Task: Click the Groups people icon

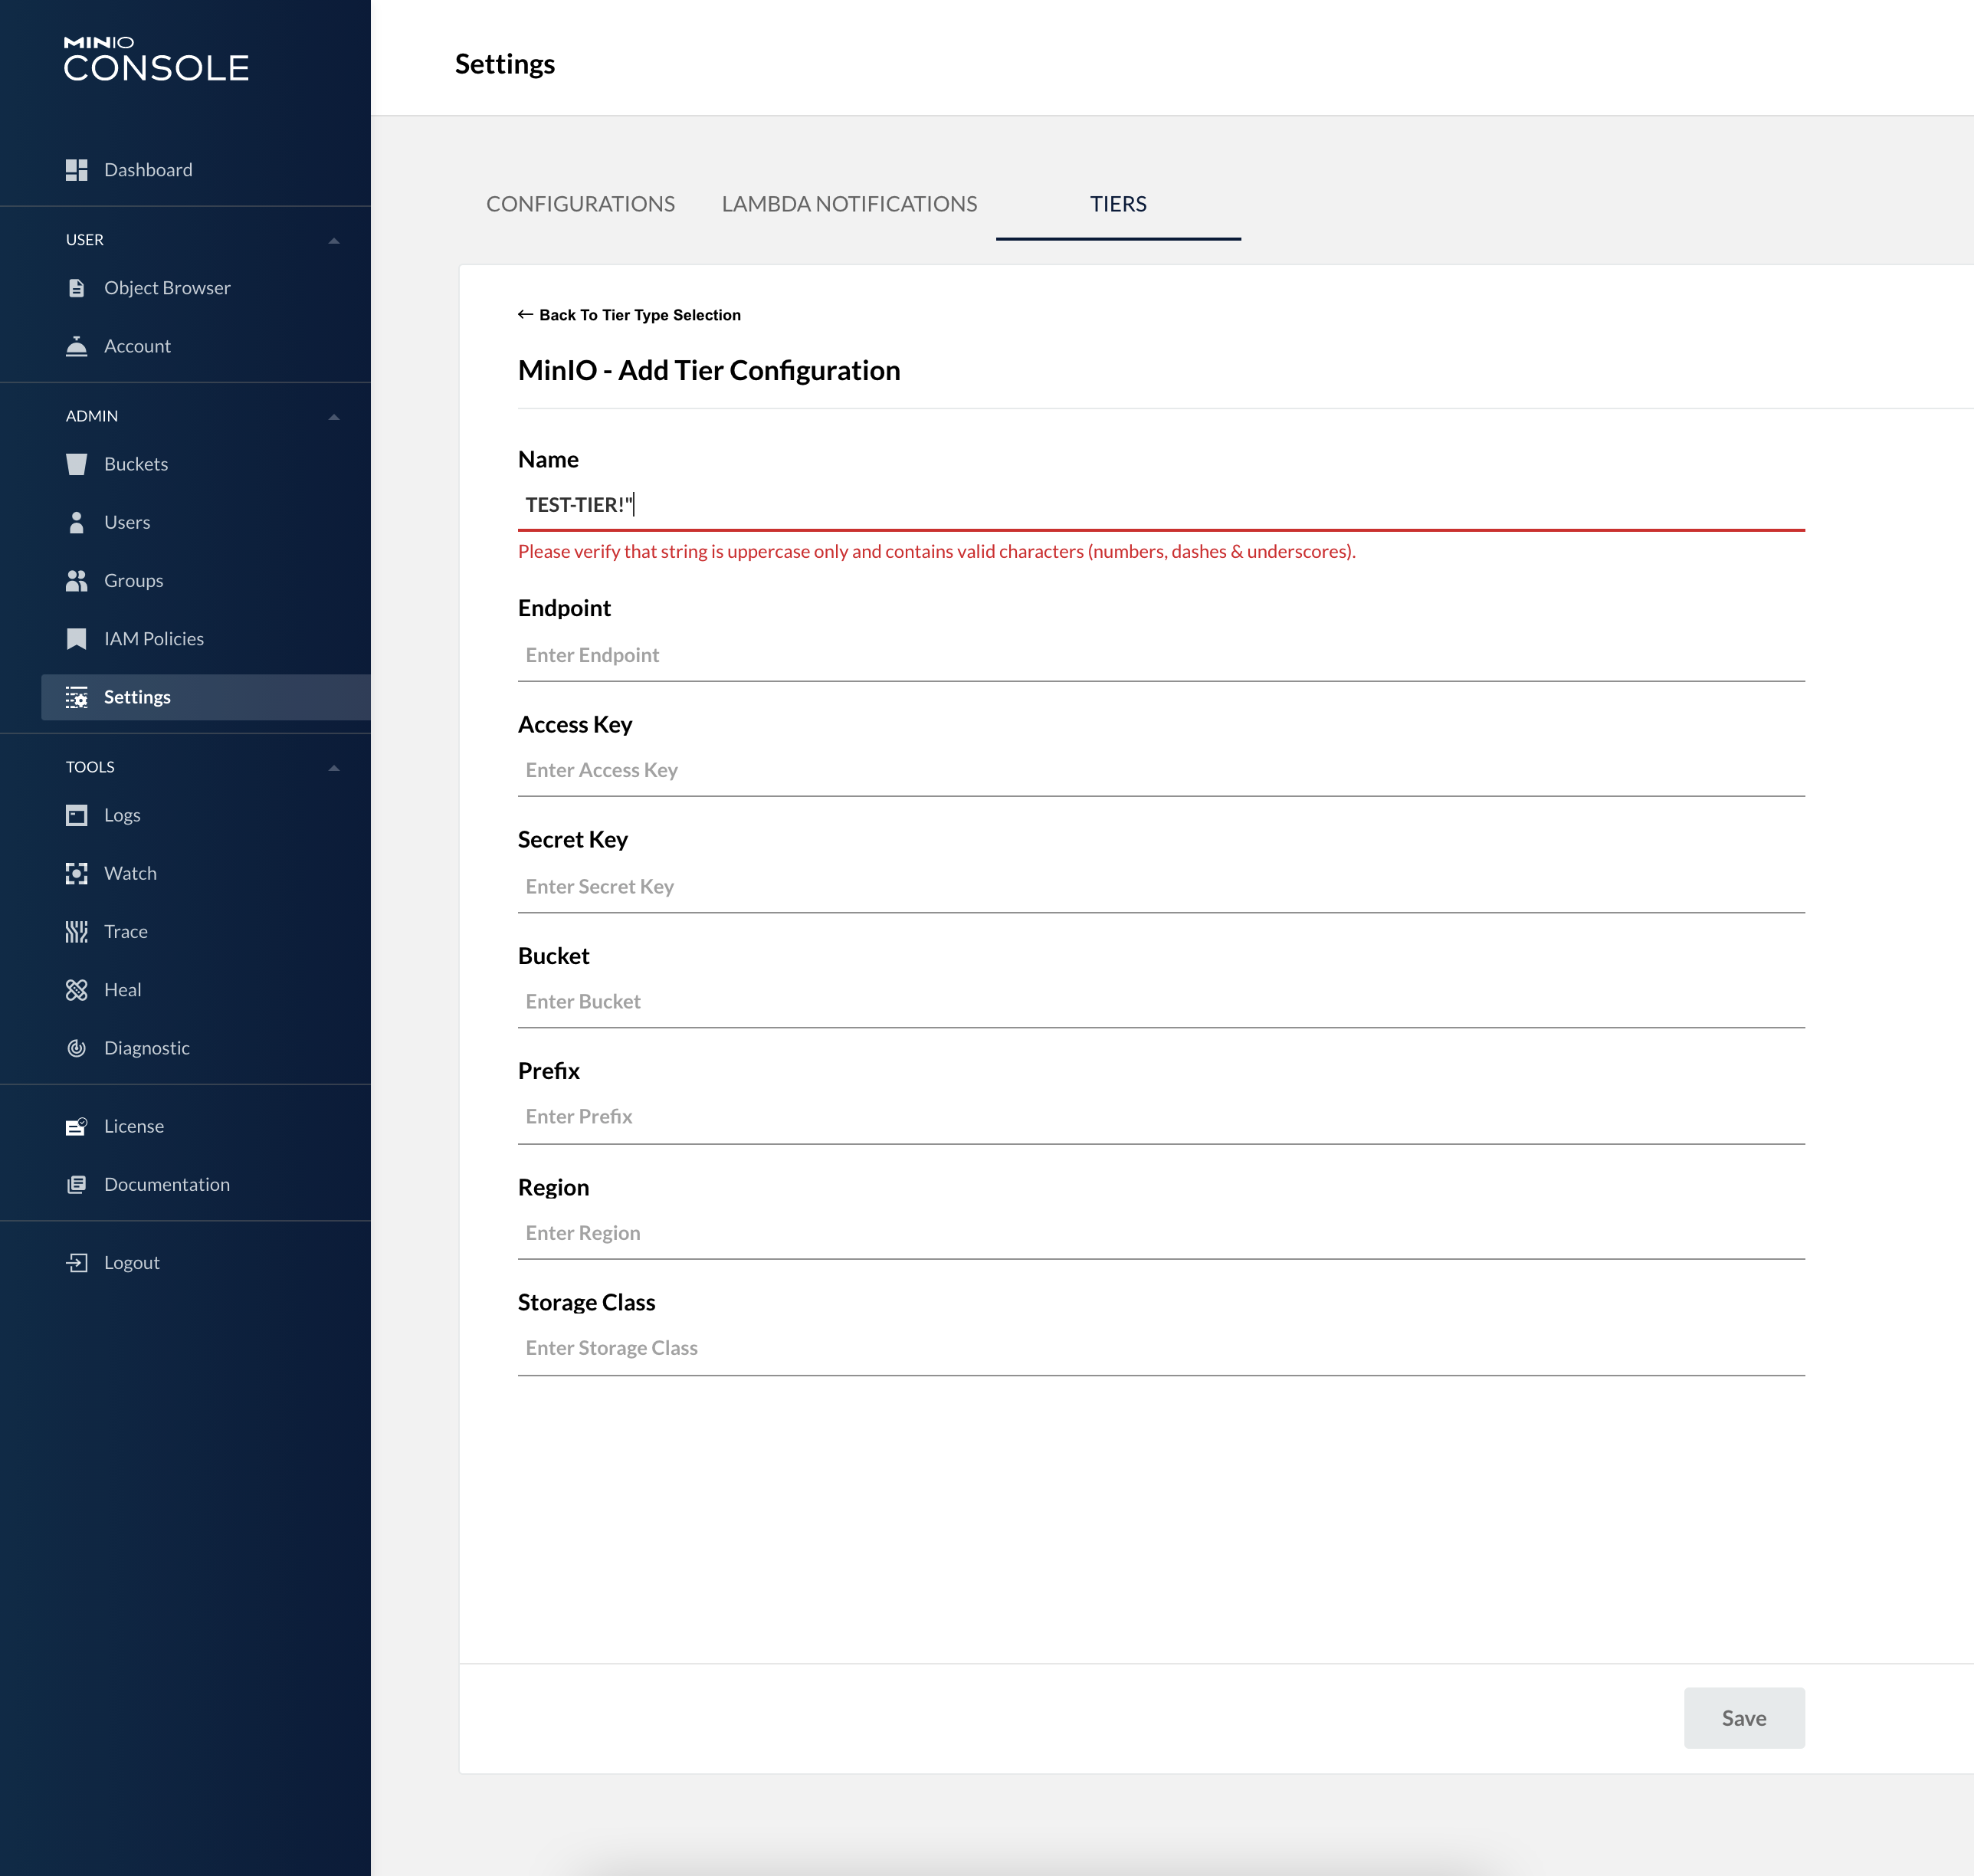Action: pyautogui.click(x=77, y=581)
